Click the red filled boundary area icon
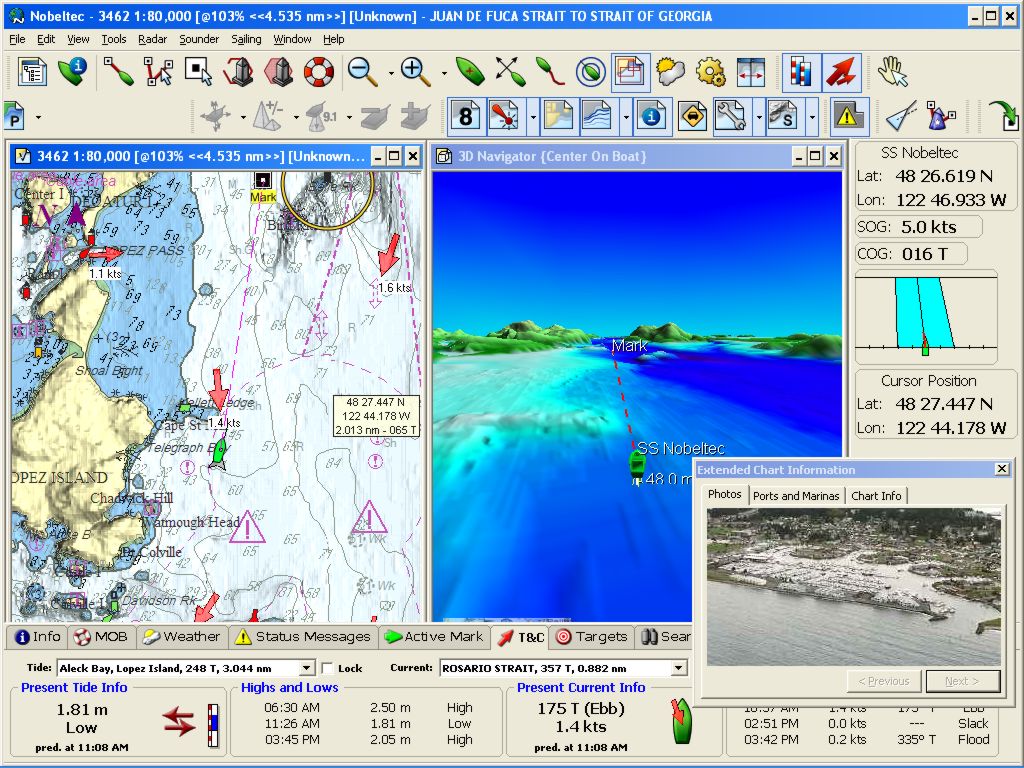 279,72
